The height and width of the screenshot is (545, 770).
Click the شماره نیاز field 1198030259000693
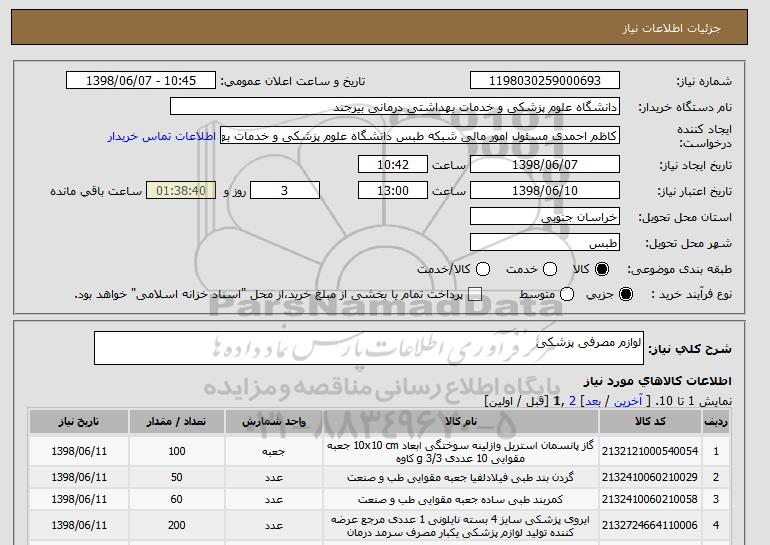545,81
